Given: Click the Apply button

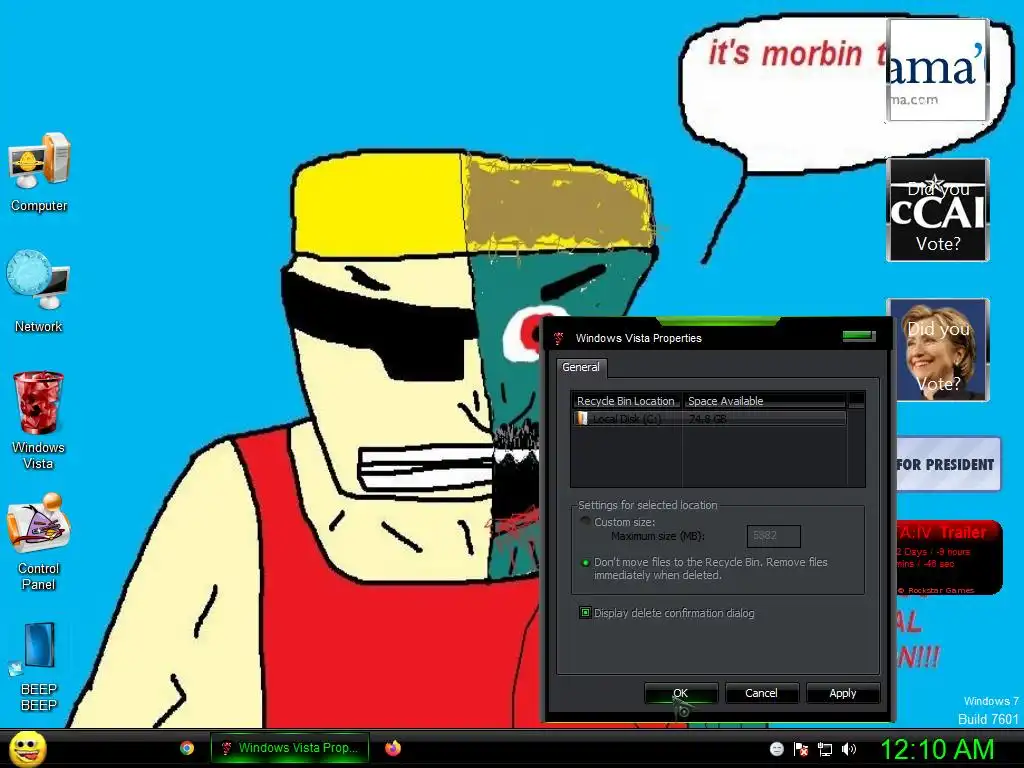Looking at the screenshot, I should point(842,693).
